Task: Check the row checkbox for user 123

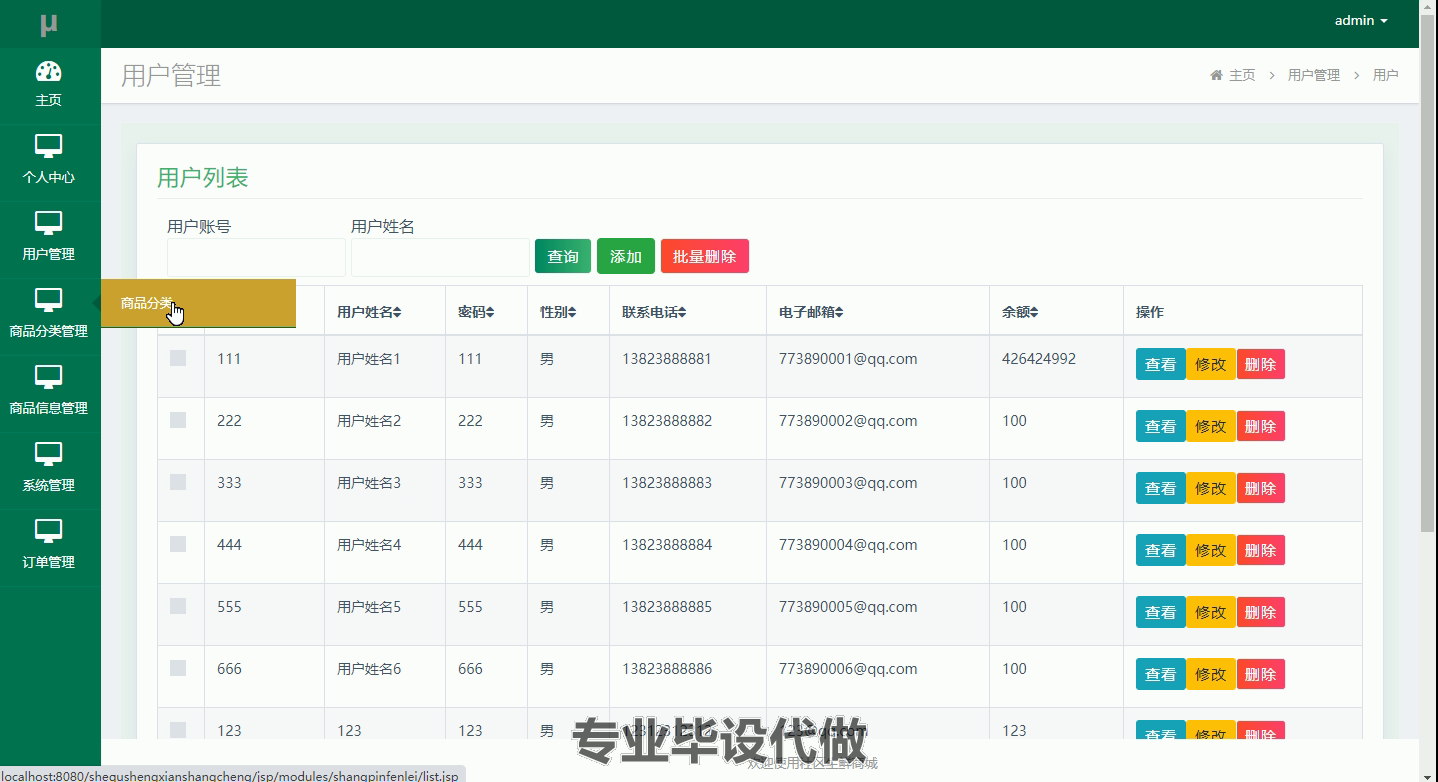Action: click(178, 730)
